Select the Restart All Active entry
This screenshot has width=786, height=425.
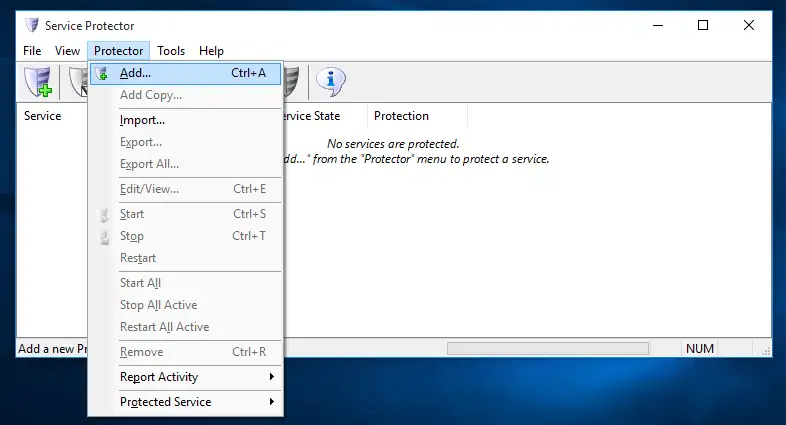click(x=185, y=328)
